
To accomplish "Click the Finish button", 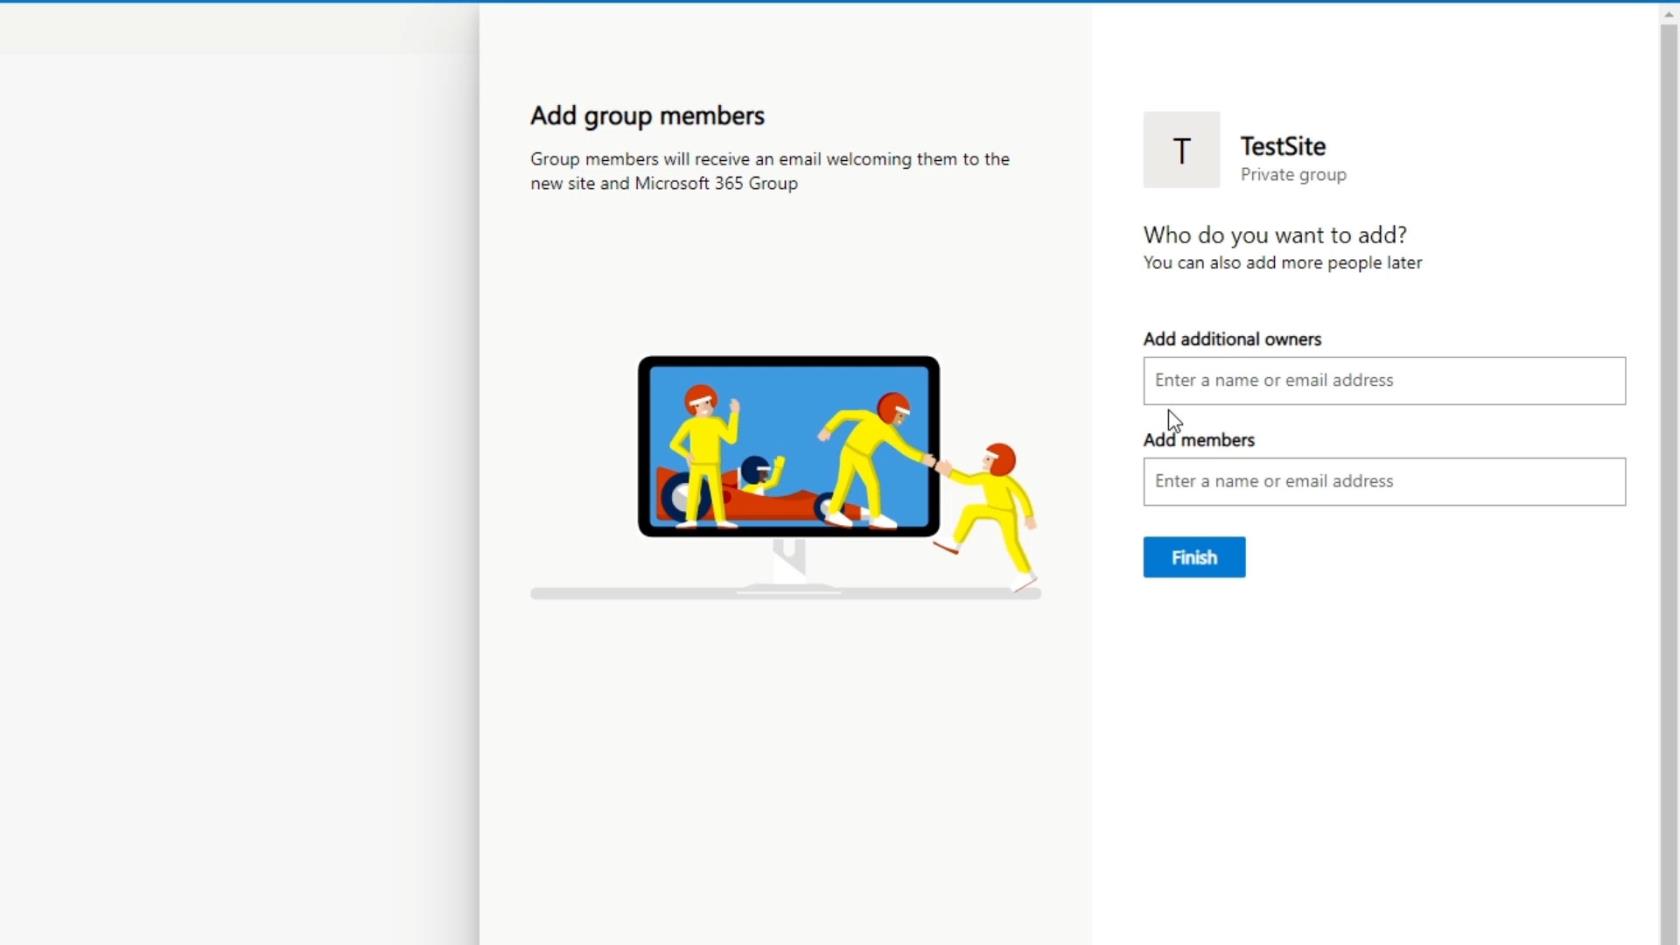I will (1194, 557).
